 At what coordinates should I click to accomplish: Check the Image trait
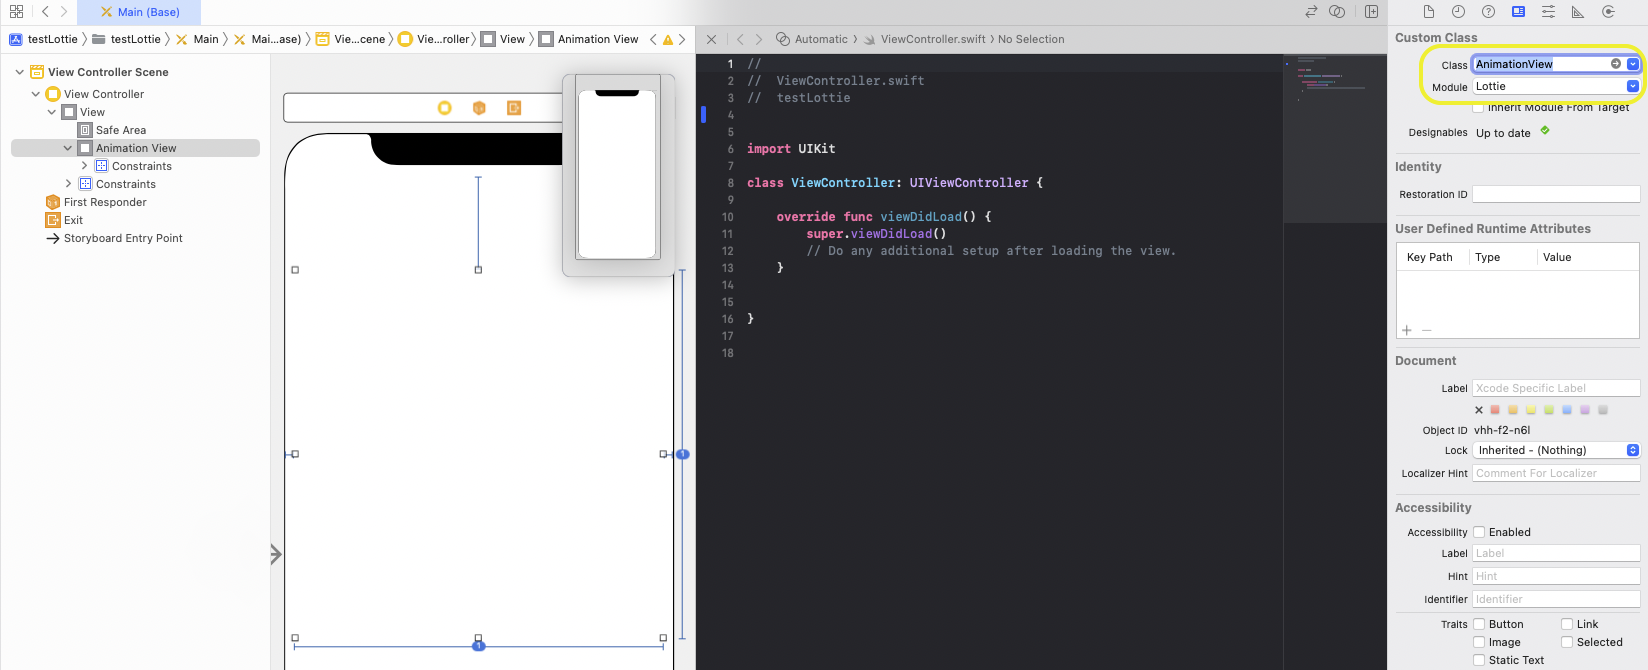(x=1479, y=642)
